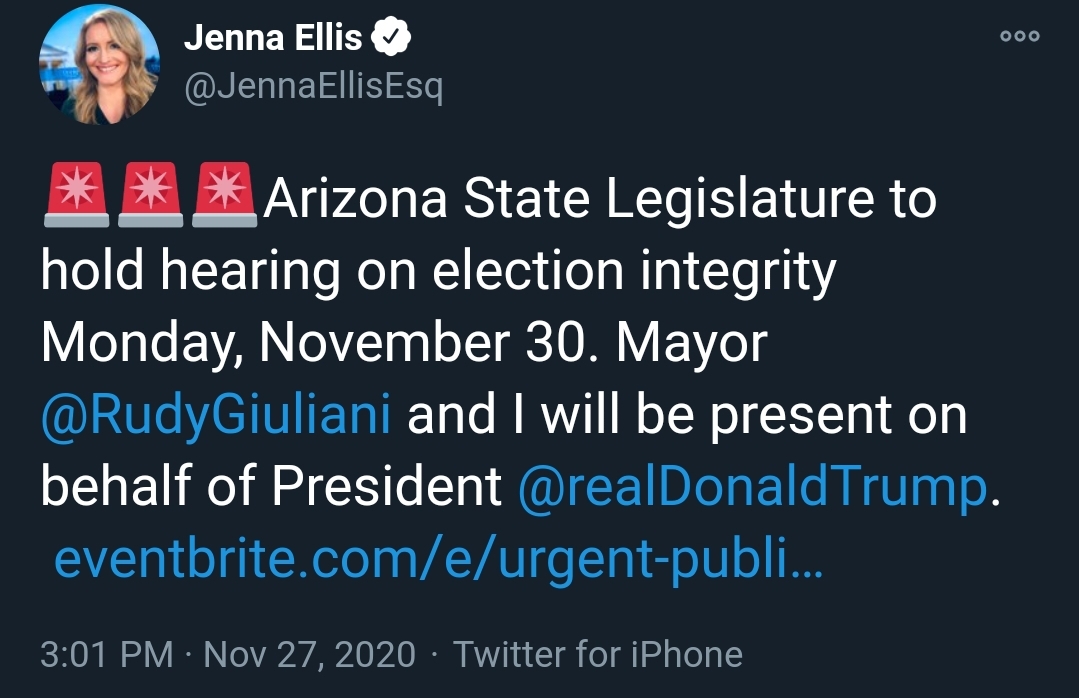Open the @RudyGiuliani mention

point(215,415)
